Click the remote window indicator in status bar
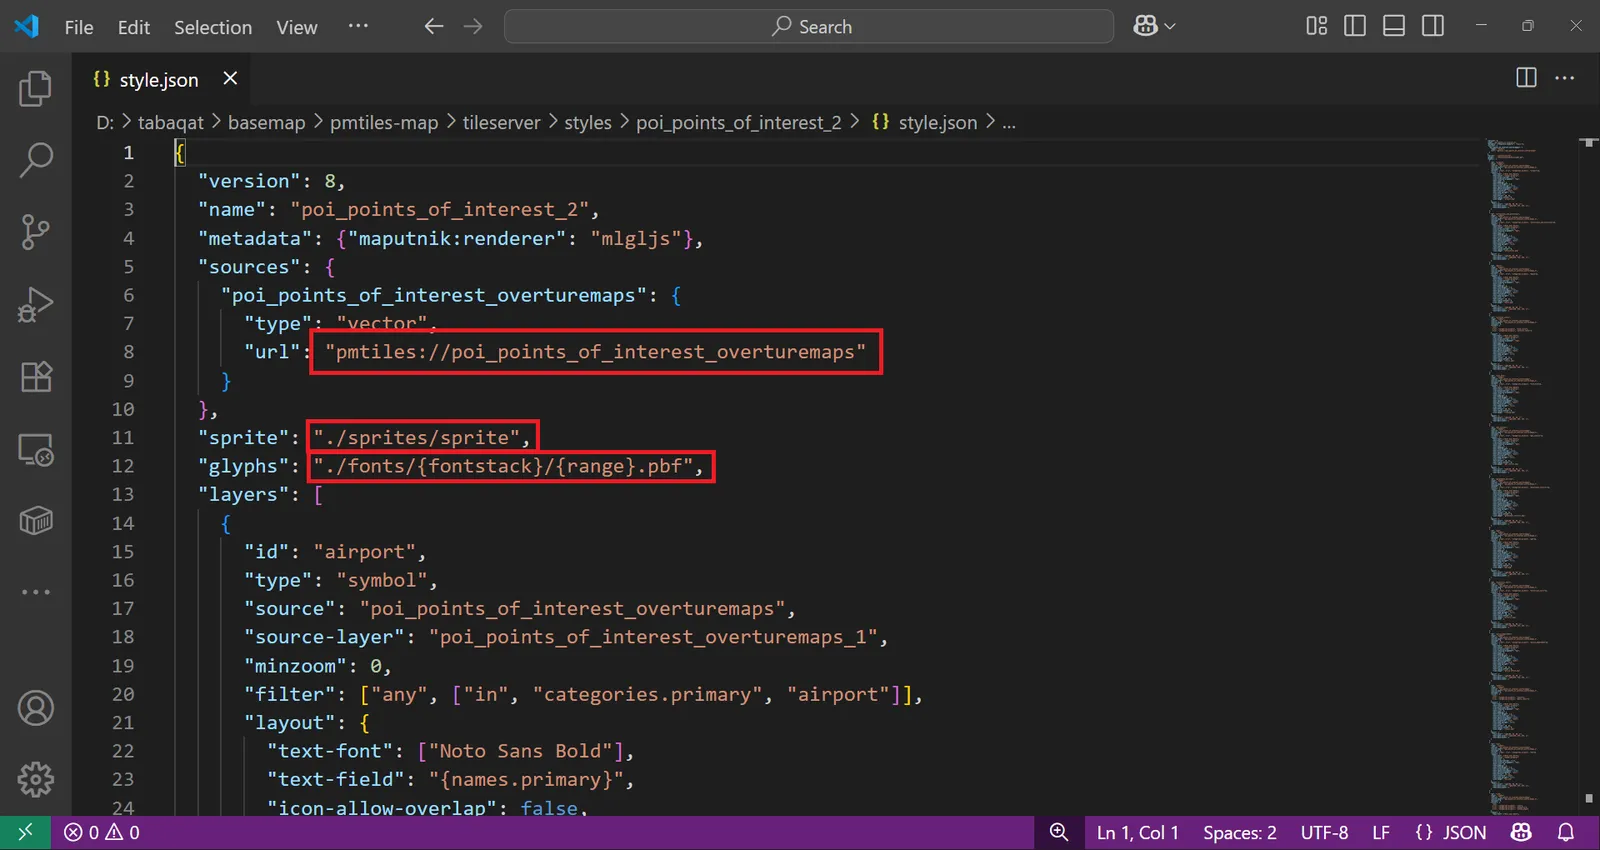The height and width of the screenshot is (850, 1600). click(x=25, y=832)
